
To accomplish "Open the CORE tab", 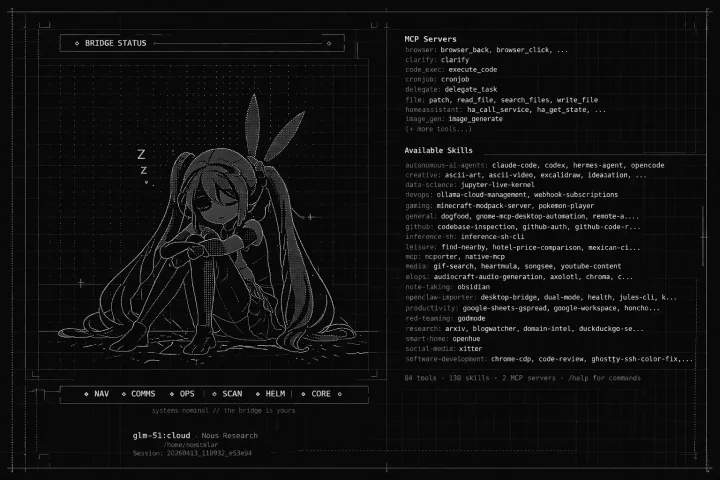I will (x=321, y=394).
